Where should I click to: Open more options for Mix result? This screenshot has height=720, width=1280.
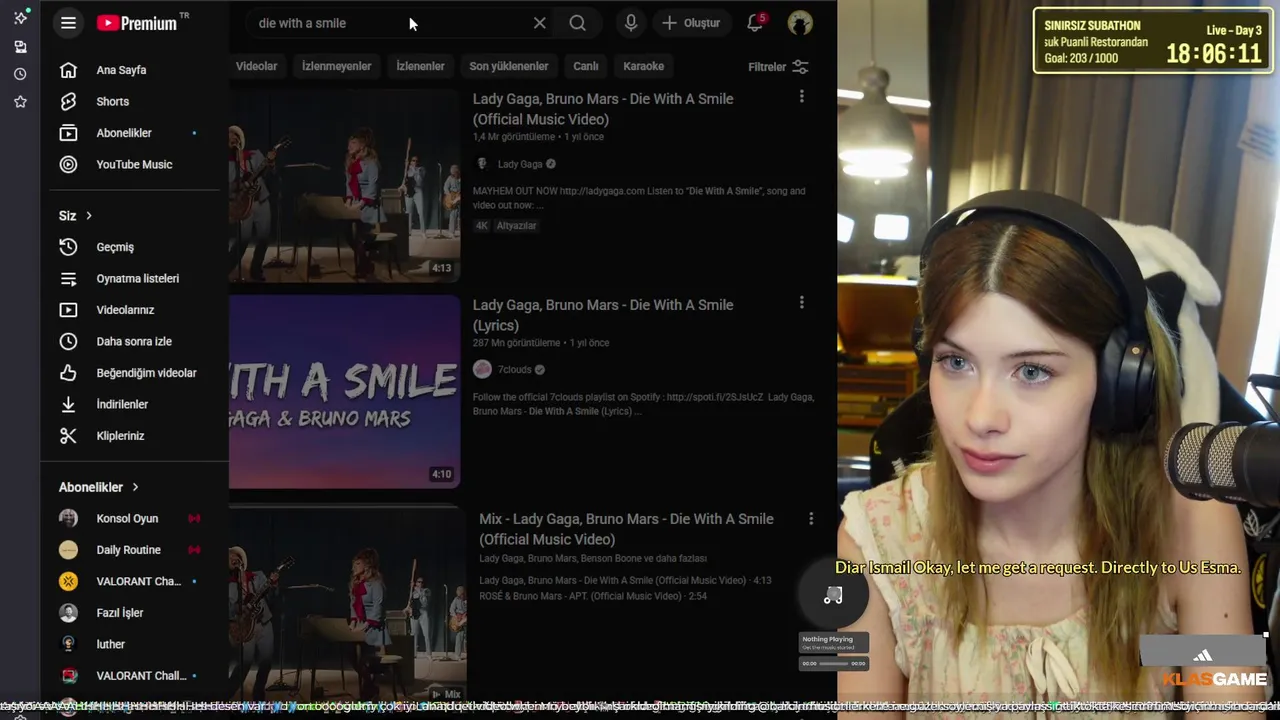pos(811,519)
